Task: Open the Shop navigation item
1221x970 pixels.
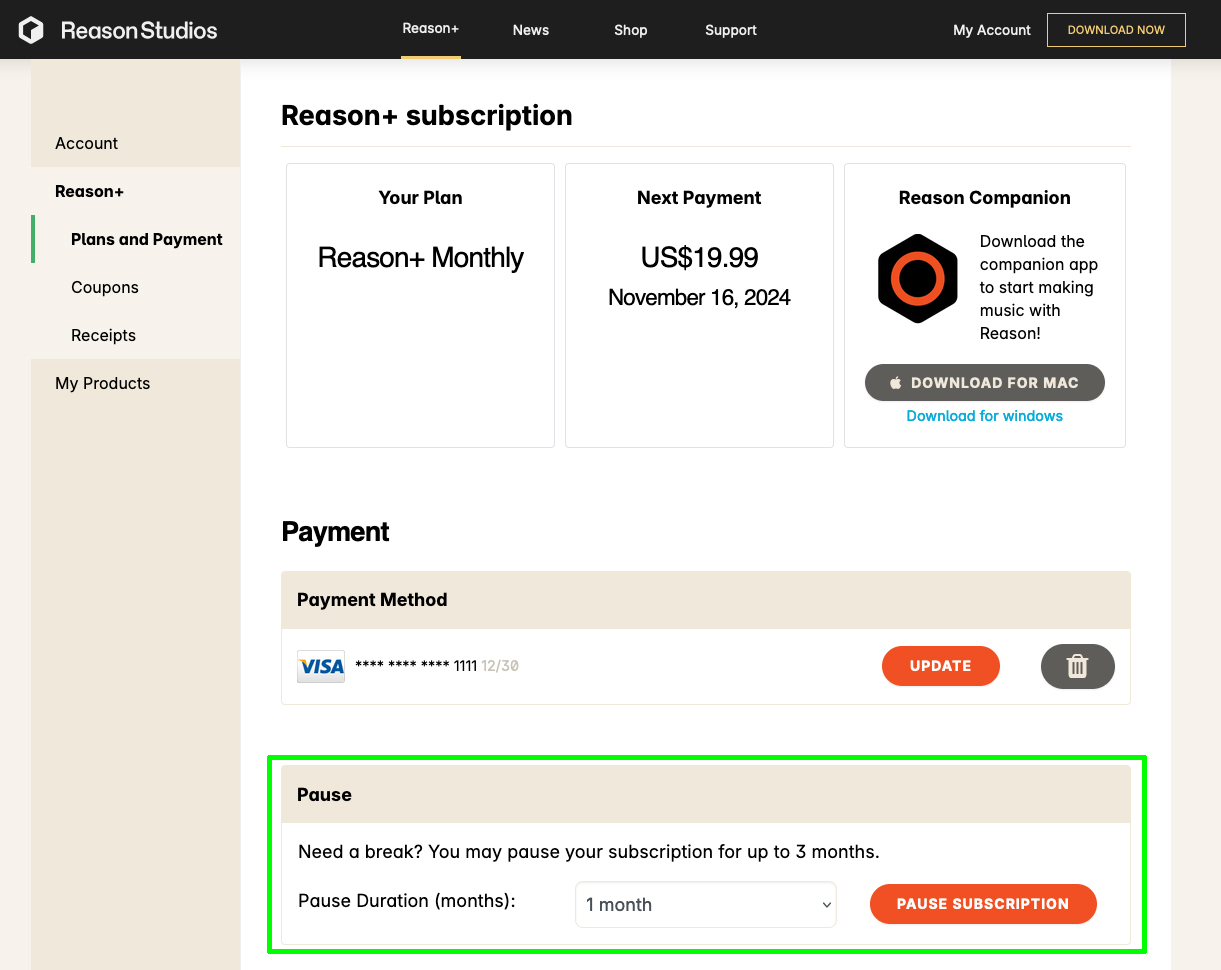Action: [631, 30]
